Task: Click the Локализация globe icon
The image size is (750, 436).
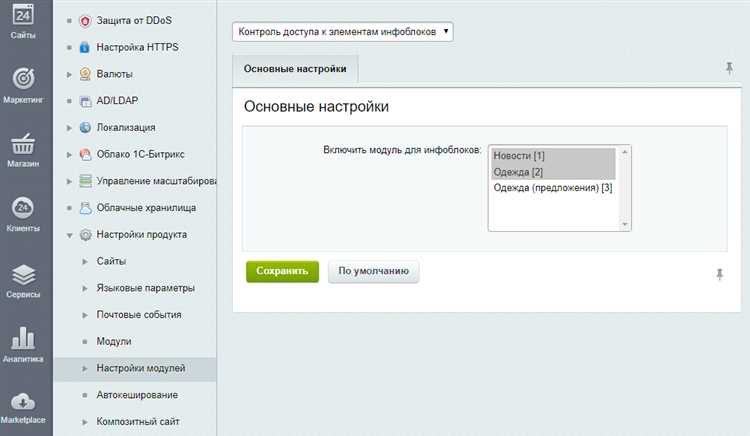Action: tap(85, 128)
